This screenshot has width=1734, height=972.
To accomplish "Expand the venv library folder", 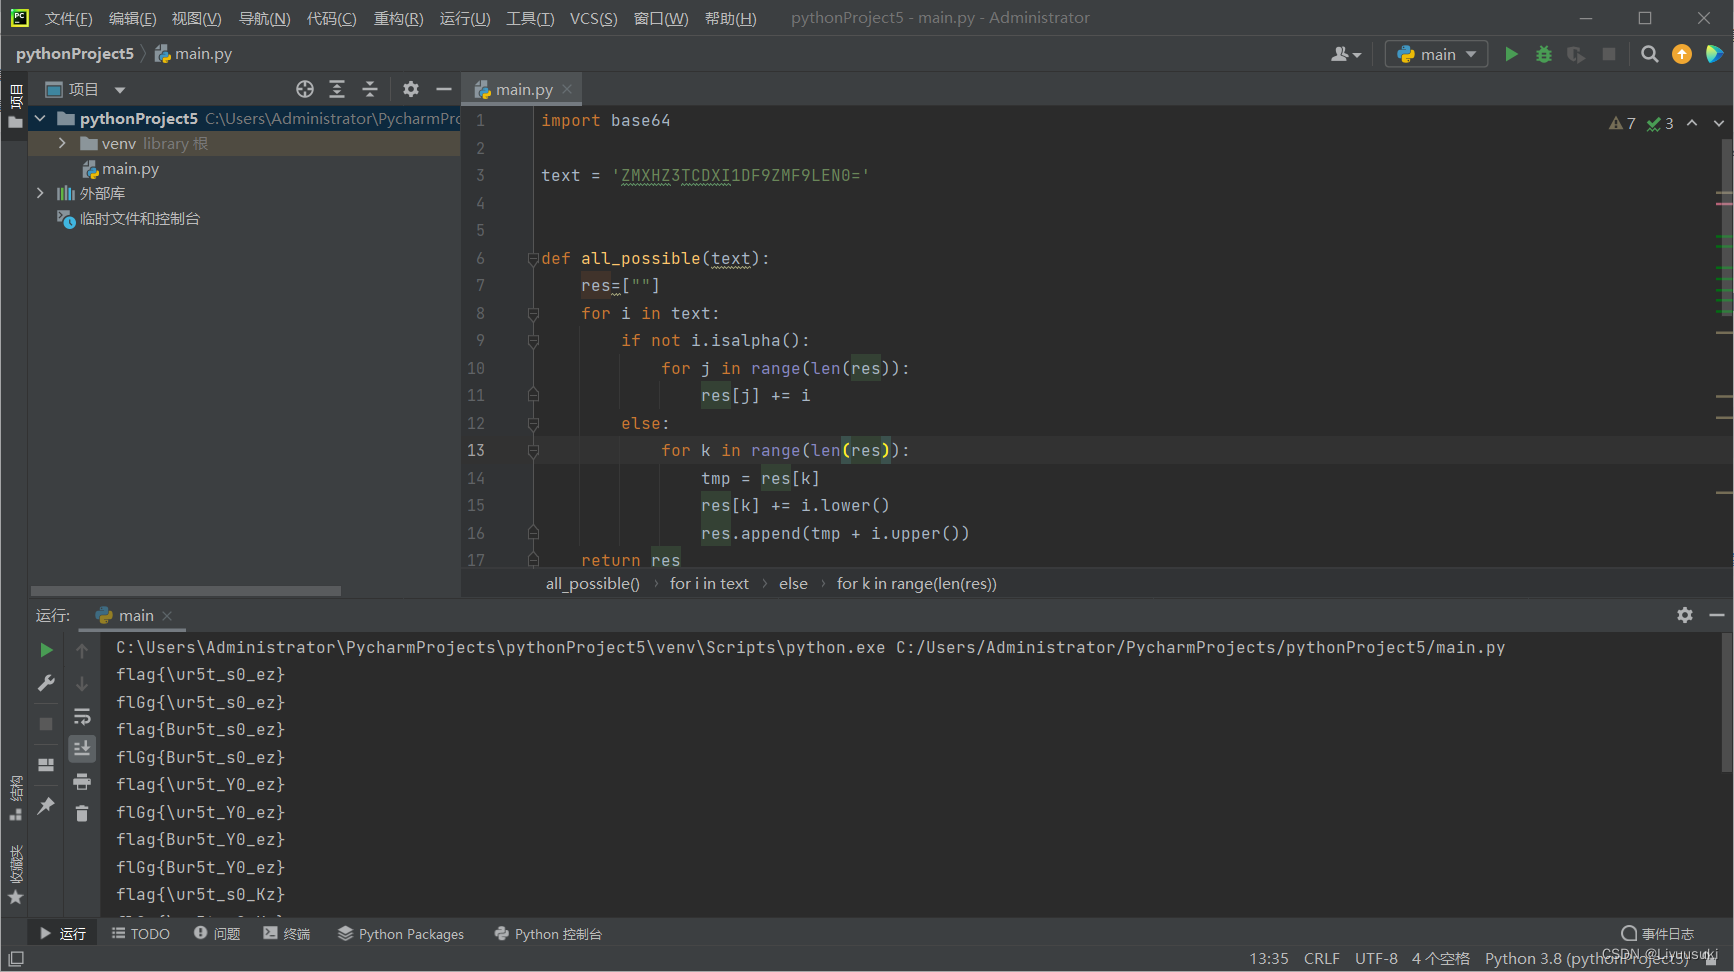I will (x=62, y=143).
